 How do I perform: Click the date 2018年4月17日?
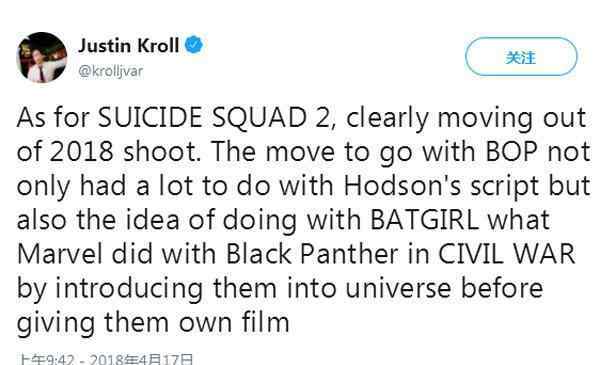click(141, 360)
